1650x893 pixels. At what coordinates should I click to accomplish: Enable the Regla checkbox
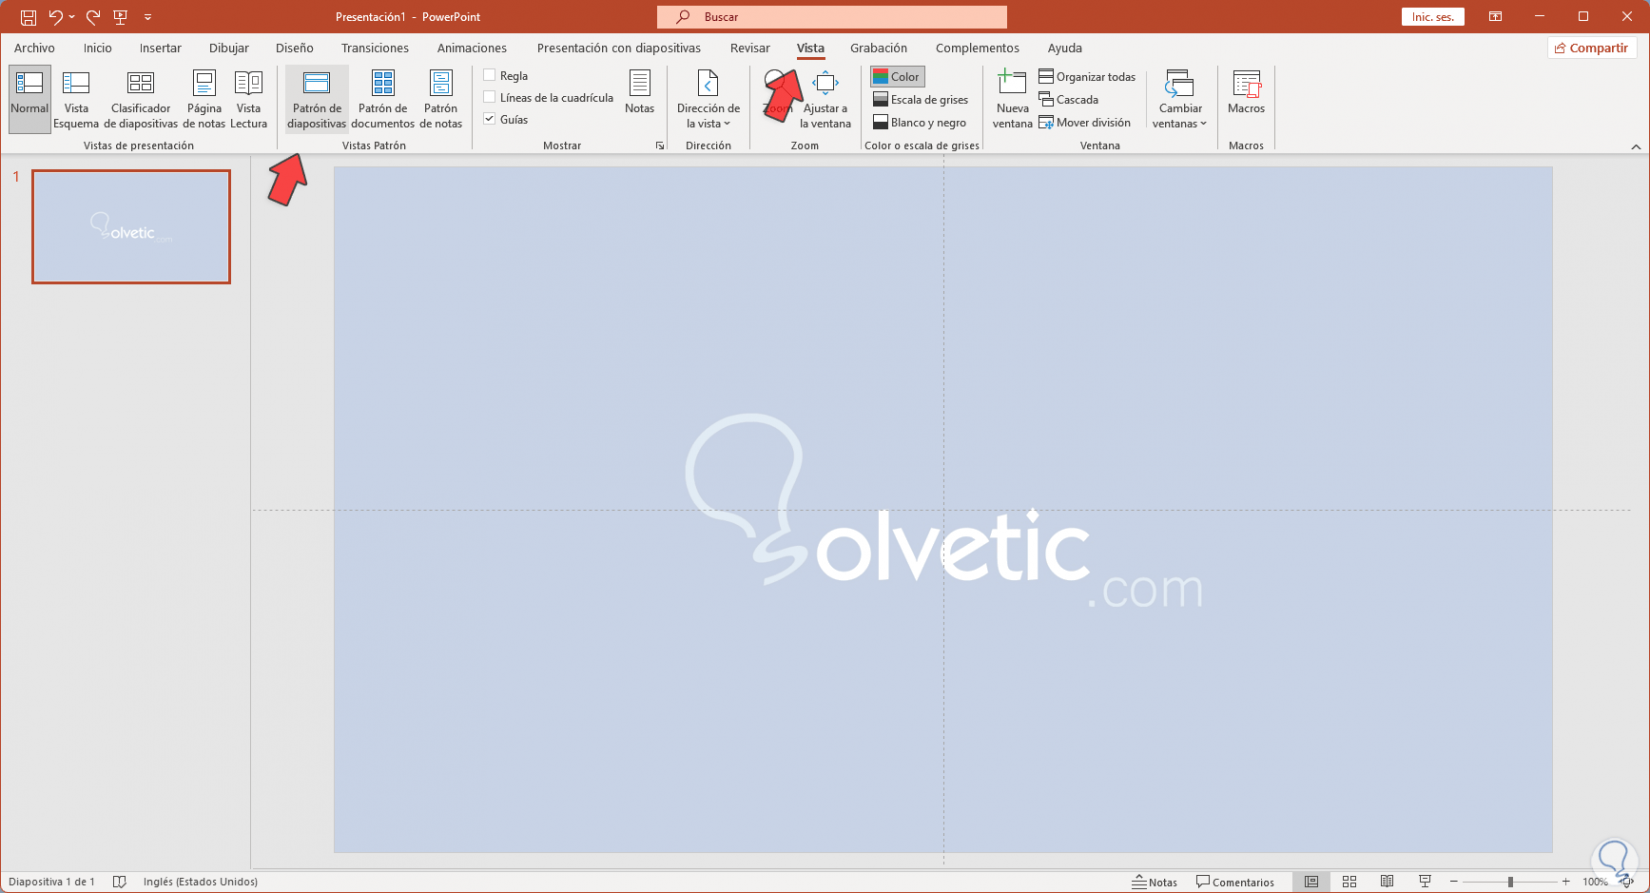489,75
